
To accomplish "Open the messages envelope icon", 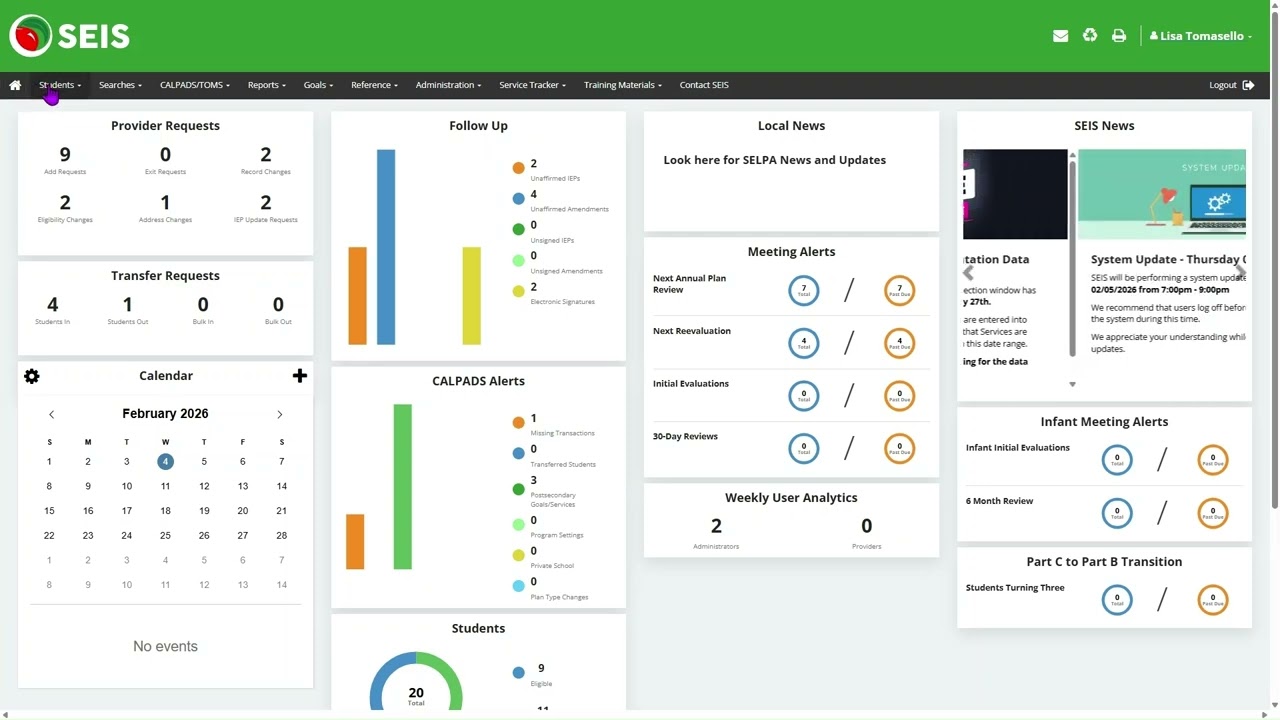I will [x=1061, y=36].
